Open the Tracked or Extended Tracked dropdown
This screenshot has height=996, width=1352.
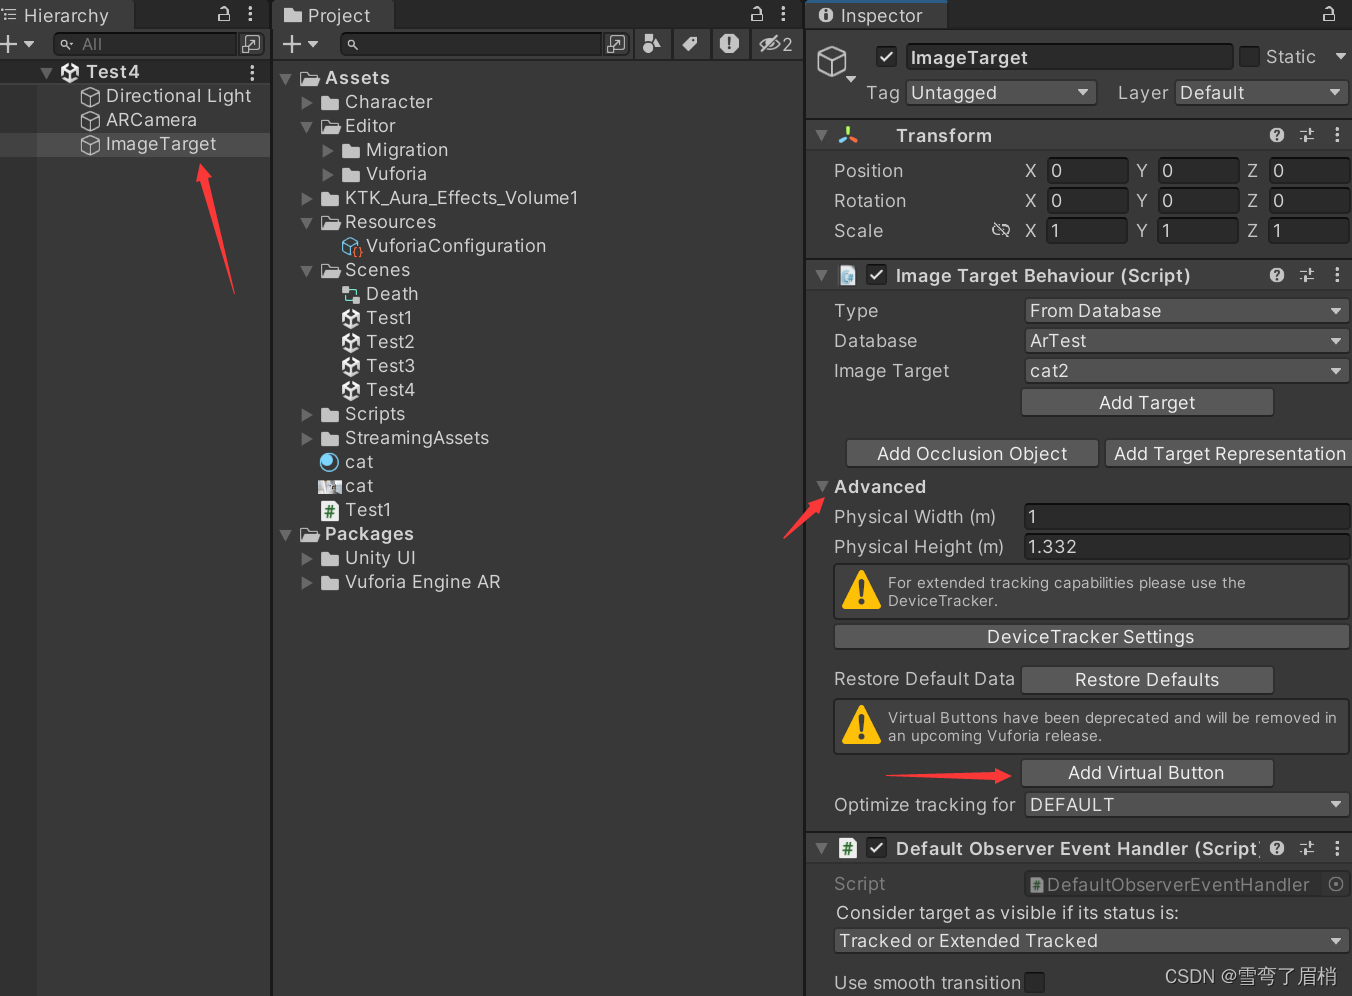coord(1091,941)
